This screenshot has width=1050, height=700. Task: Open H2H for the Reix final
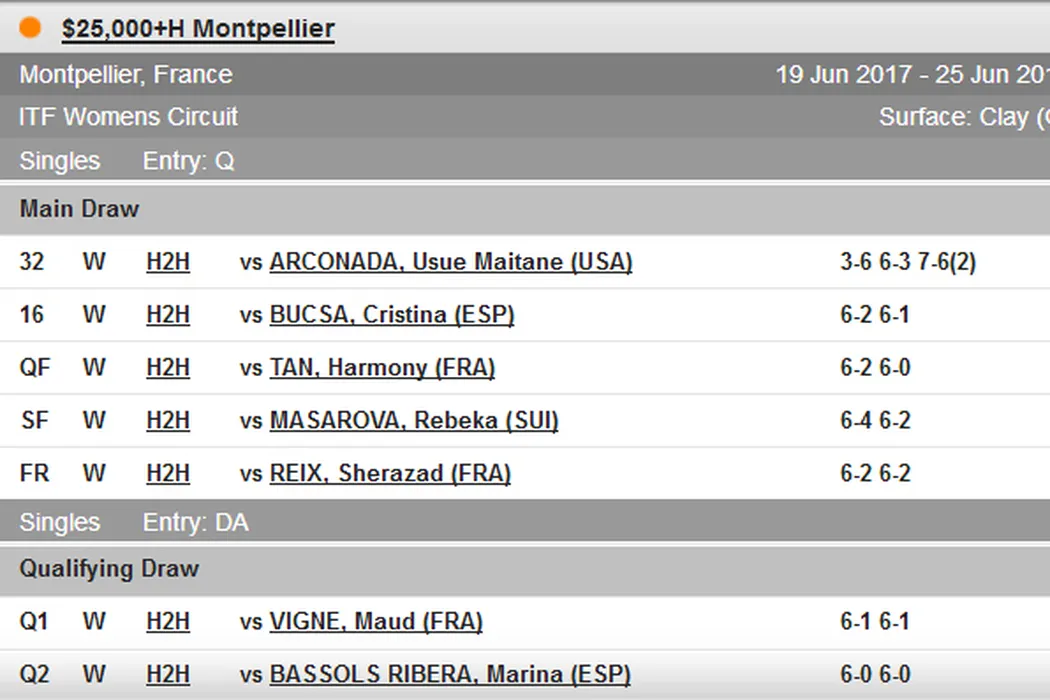coord(168,473)
